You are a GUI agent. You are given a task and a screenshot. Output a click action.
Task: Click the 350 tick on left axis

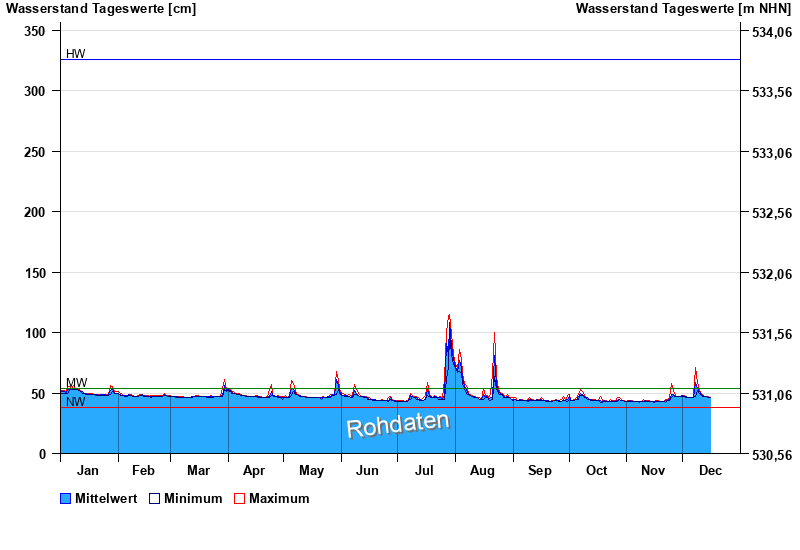point(35,31)
